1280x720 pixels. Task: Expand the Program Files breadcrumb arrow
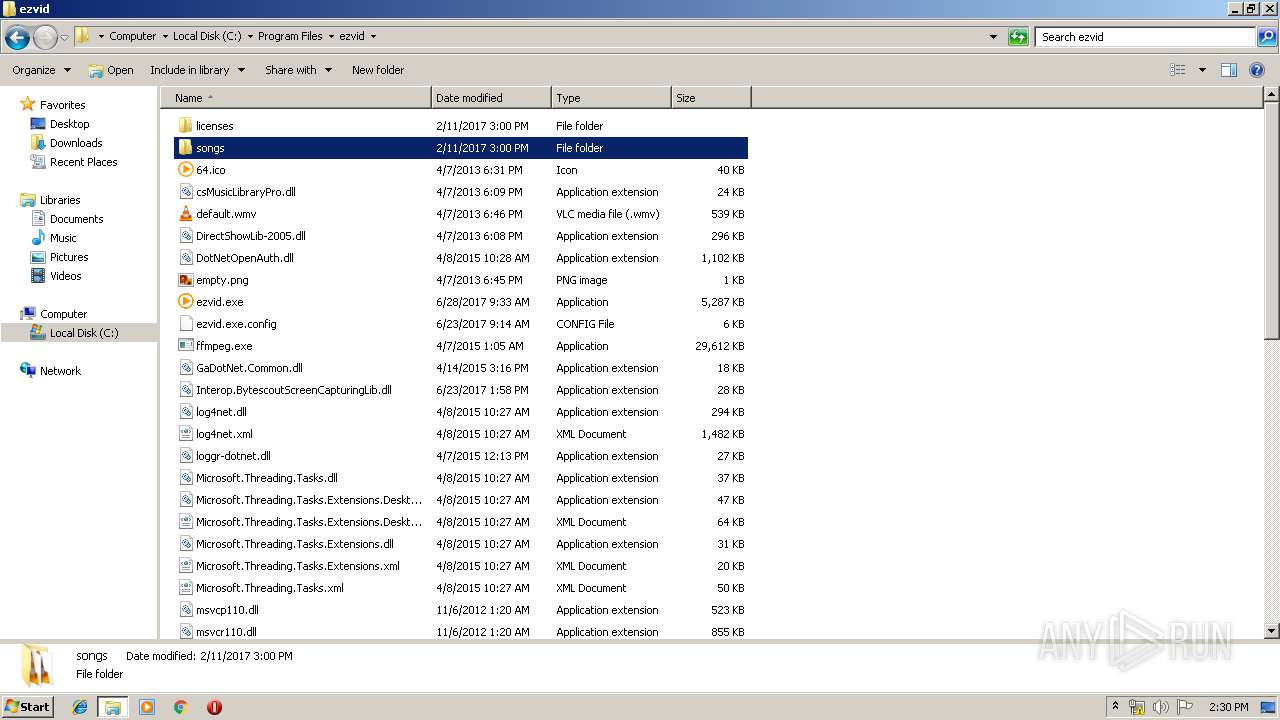pyautogui.click(x=331, y=36)
